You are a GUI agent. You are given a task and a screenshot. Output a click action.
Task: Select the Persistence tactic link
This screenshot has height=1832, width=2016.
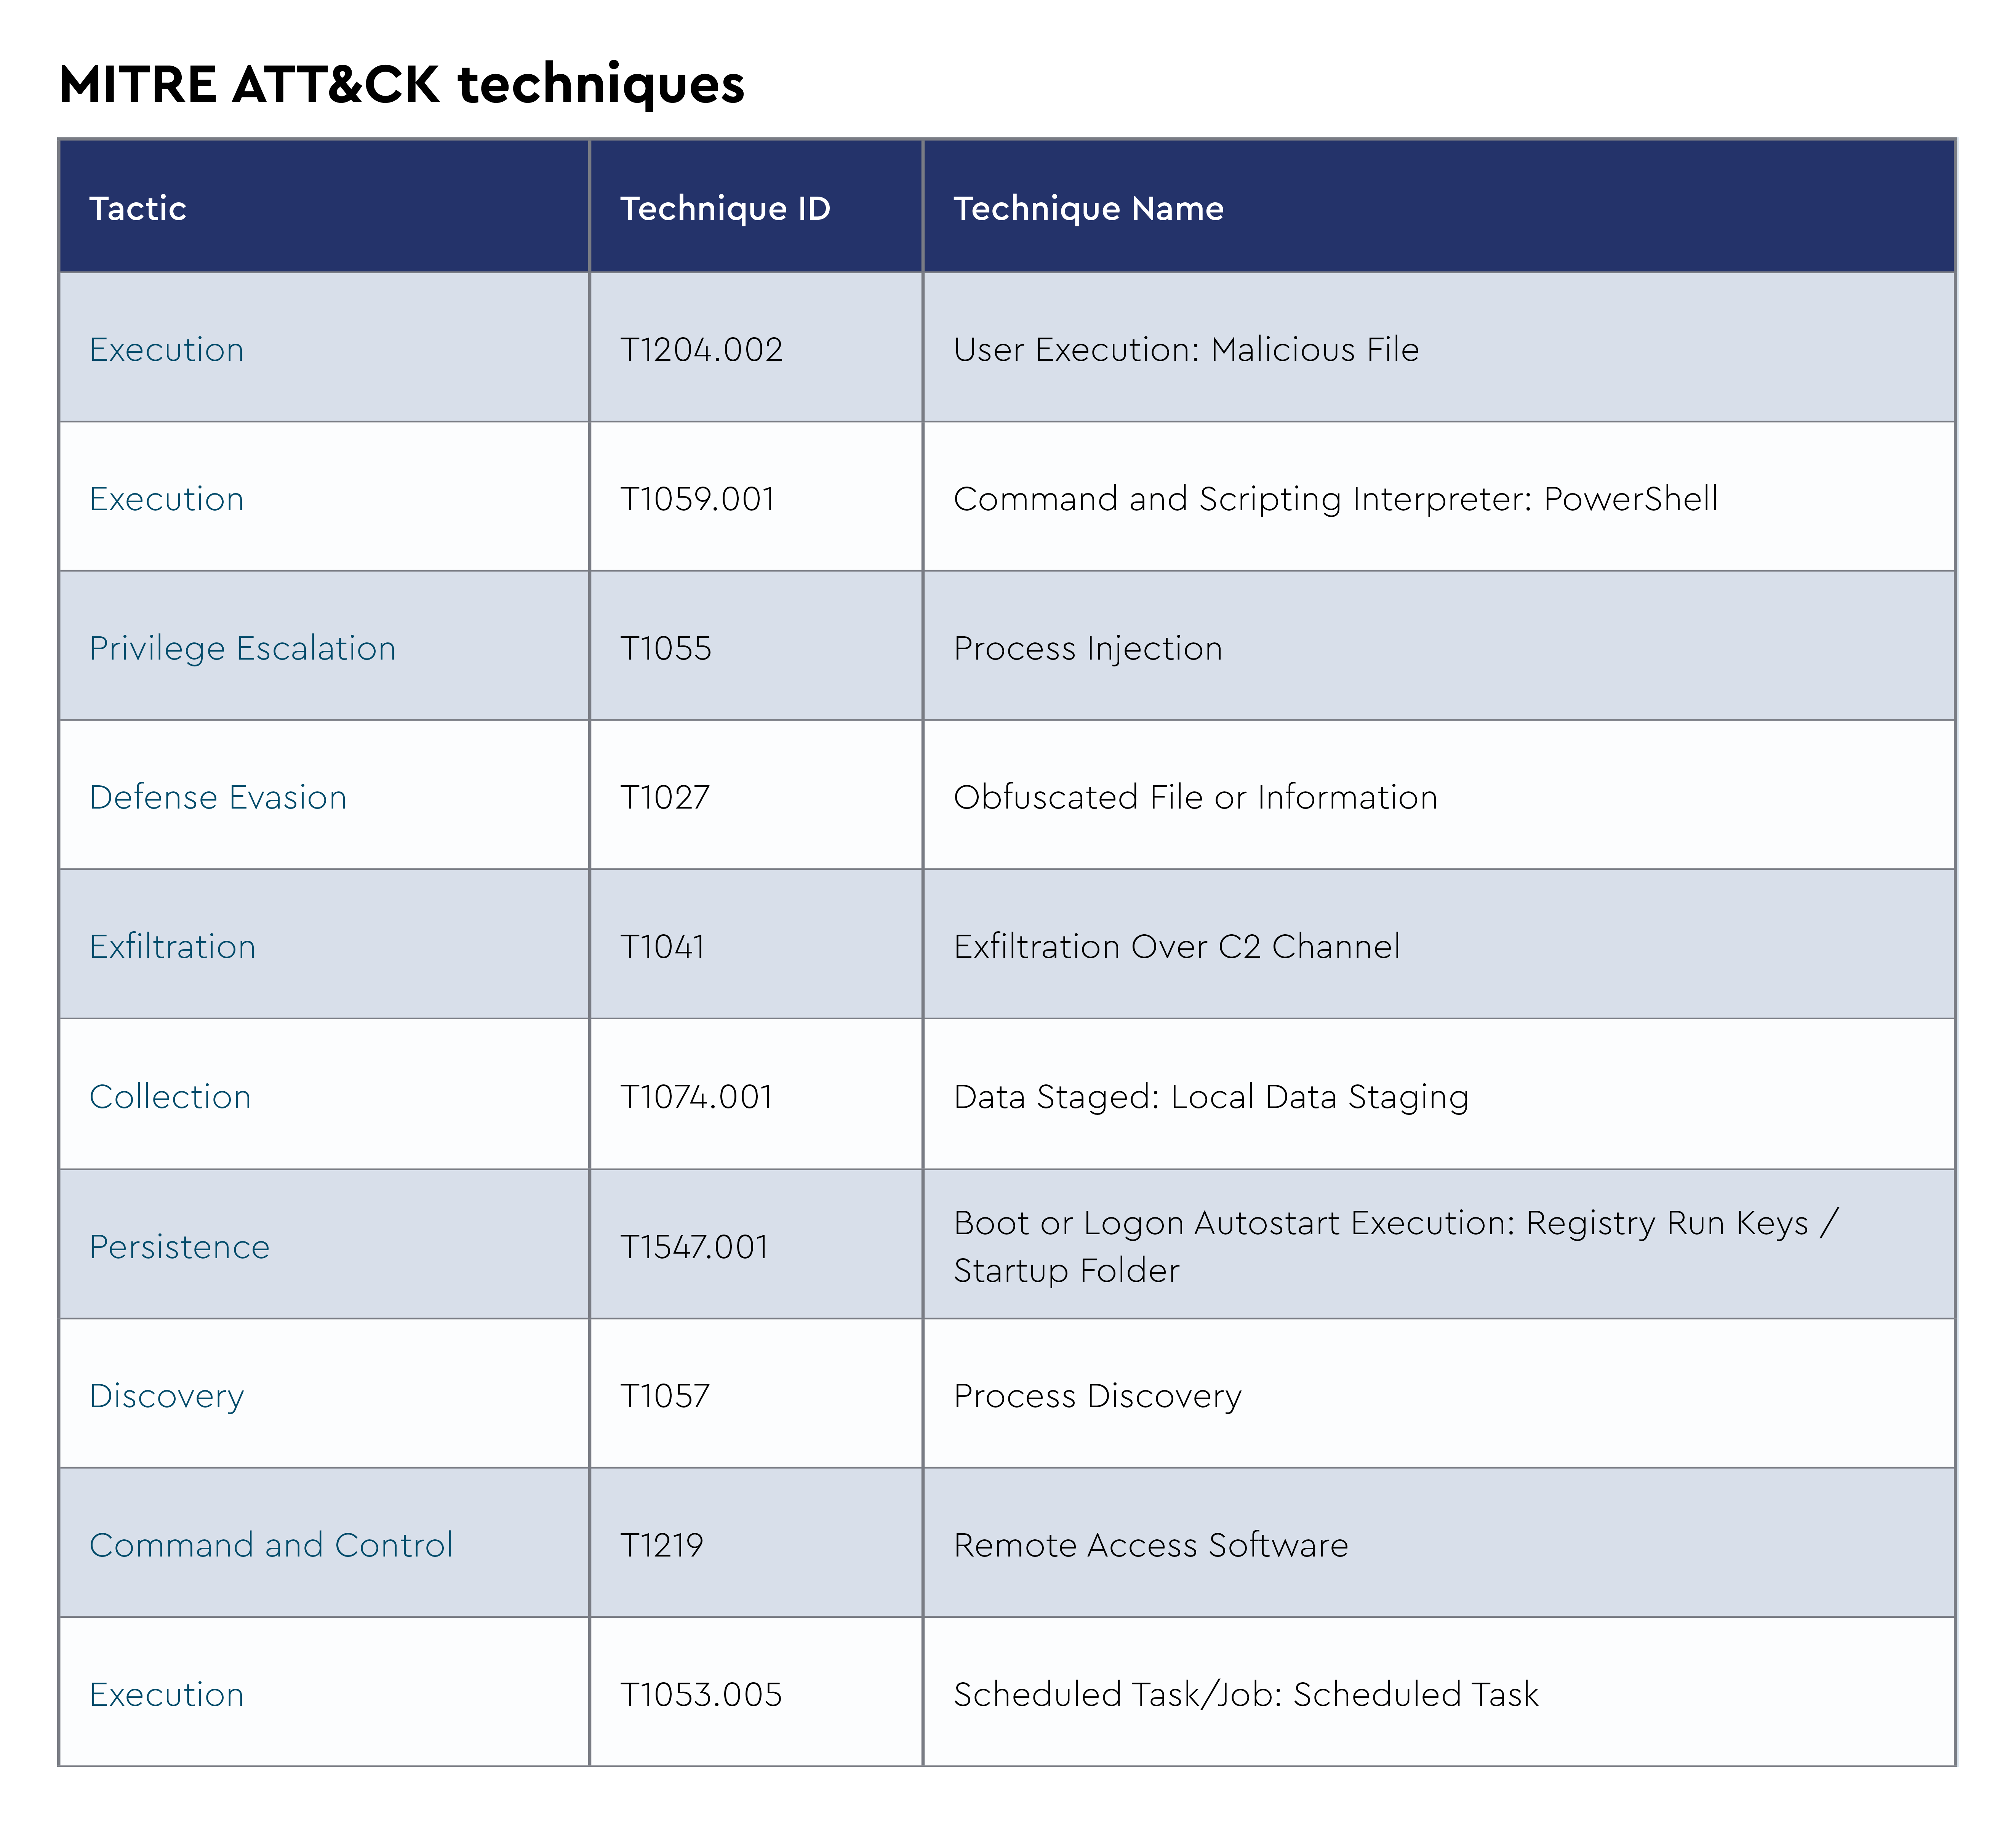(179, 1246)
